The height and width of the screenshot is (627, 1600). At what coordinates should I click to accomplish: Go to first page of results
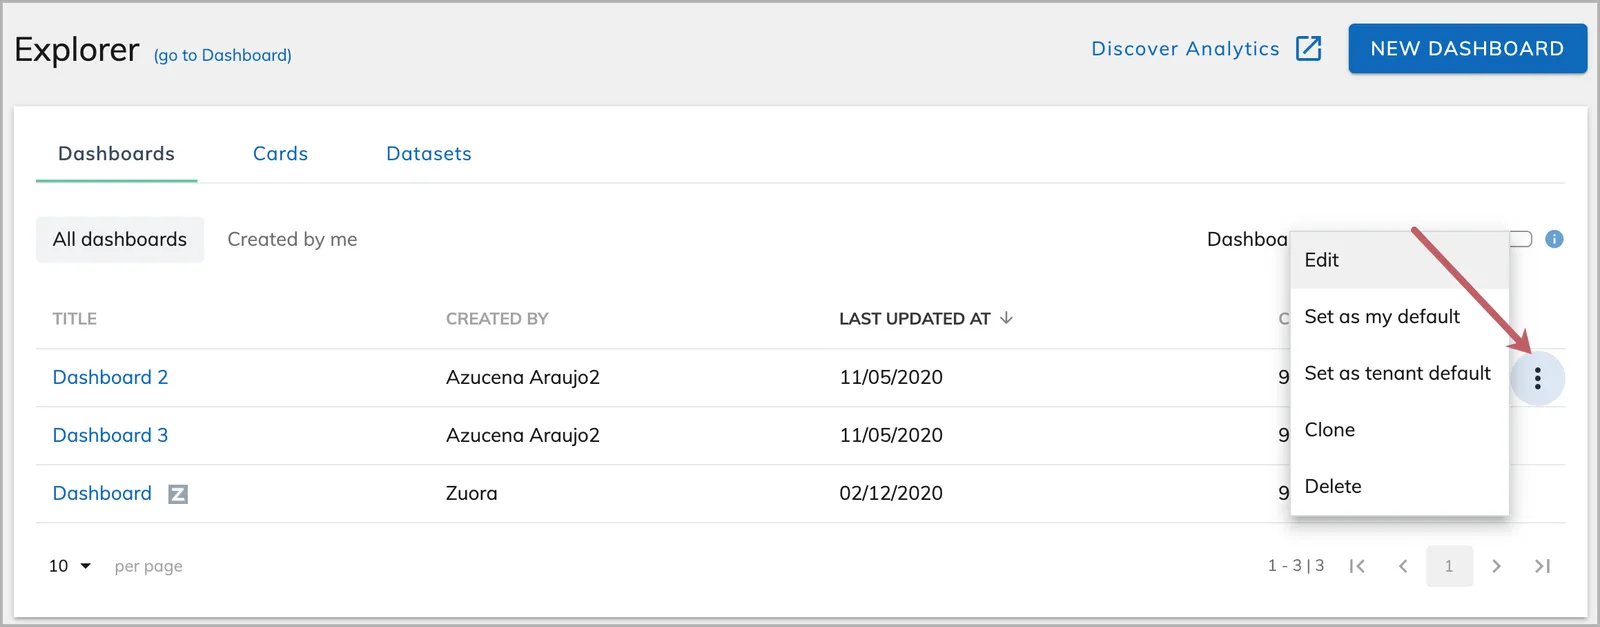click(x=1357, y=566)
